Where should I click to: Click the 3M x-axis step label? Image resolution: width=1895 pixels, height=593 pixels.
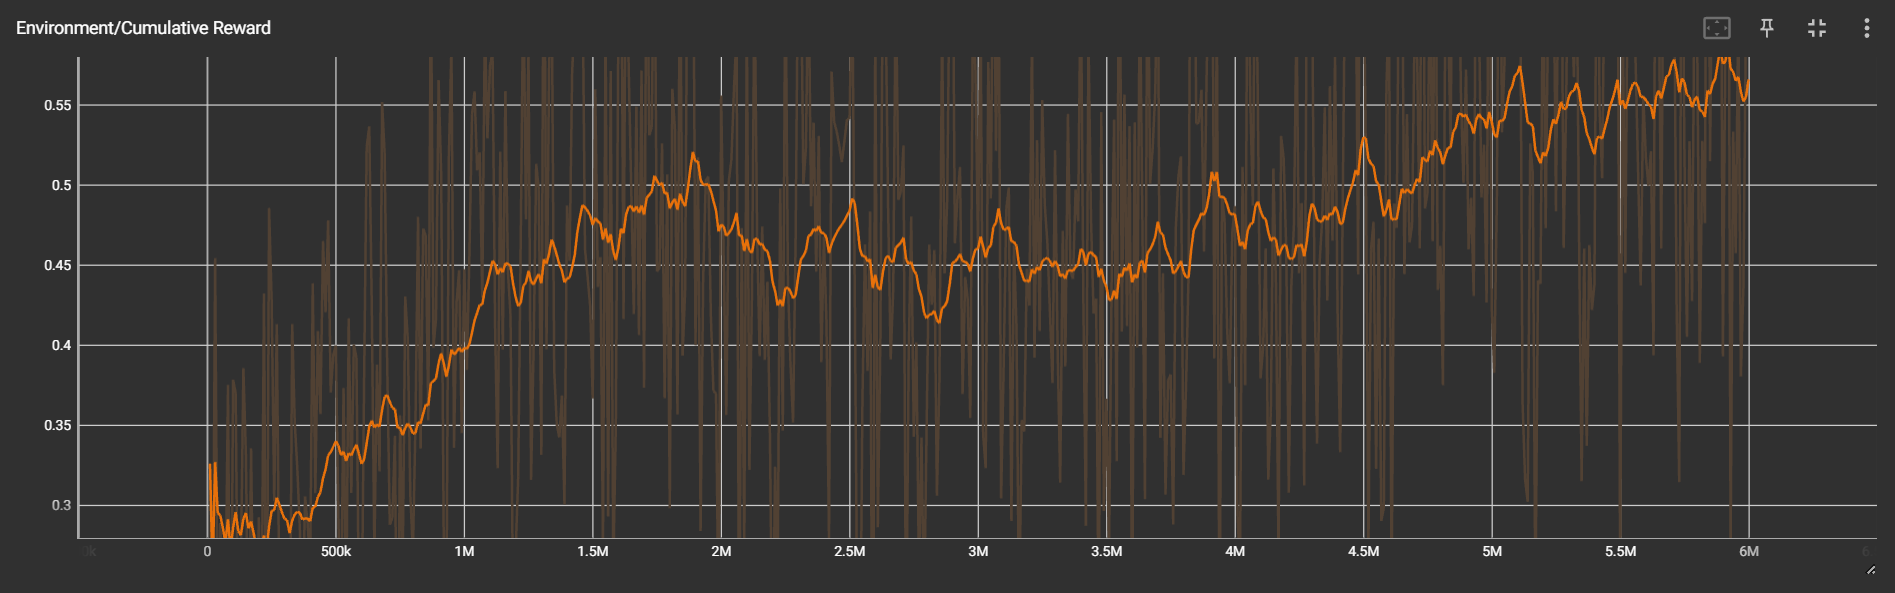click(978, 551)
